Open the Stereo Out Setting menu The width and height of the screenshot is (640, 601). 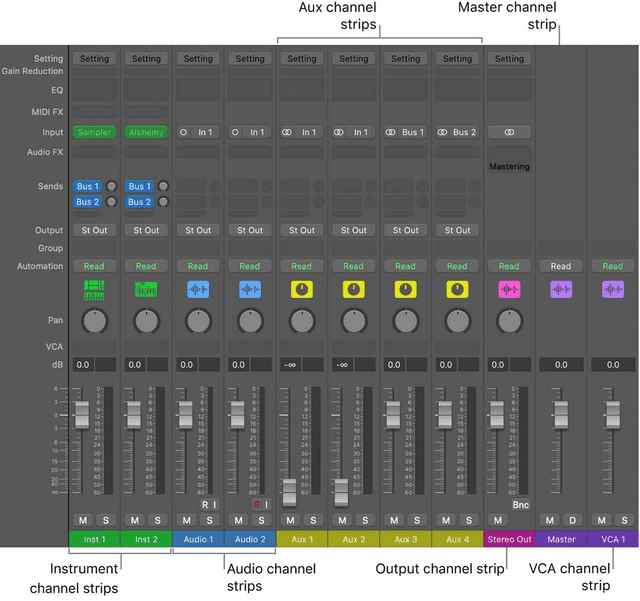point(509,59)
